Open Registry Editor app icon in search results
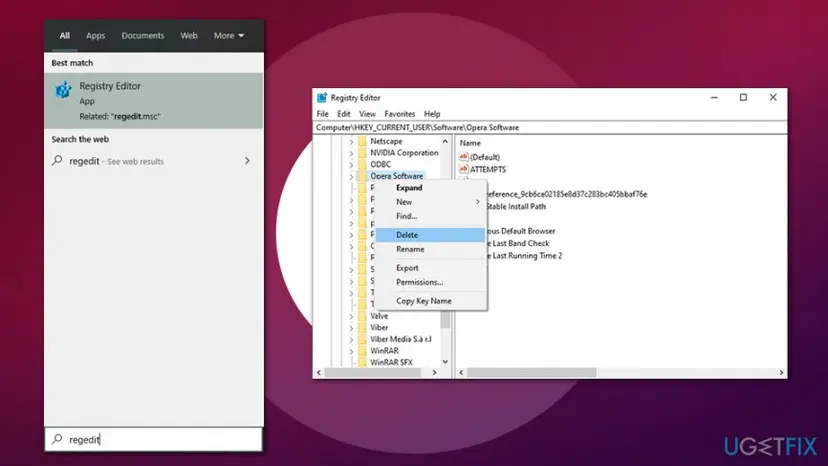Image resolution: width=828 pixels, height=466 pixels. [x=63, y=90]
